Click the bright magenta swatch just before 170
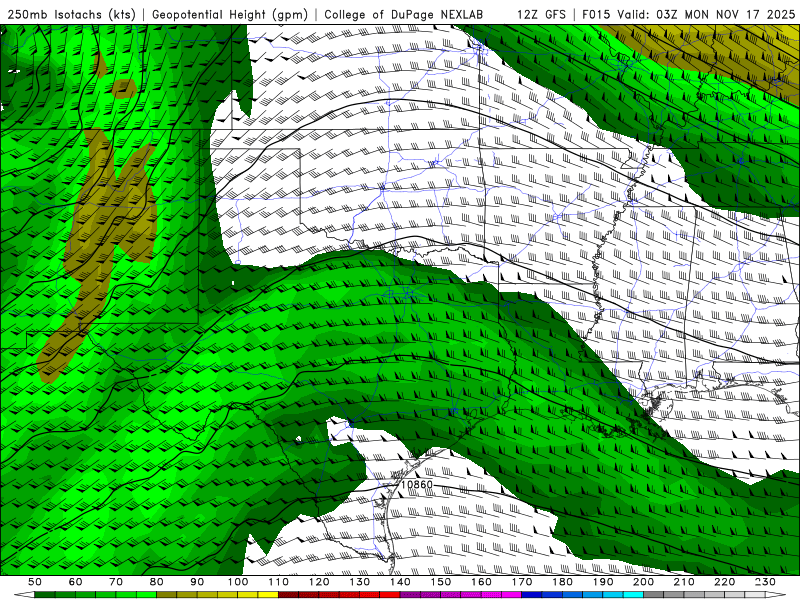This screenshot has height=600, width=800. point(512,594)
